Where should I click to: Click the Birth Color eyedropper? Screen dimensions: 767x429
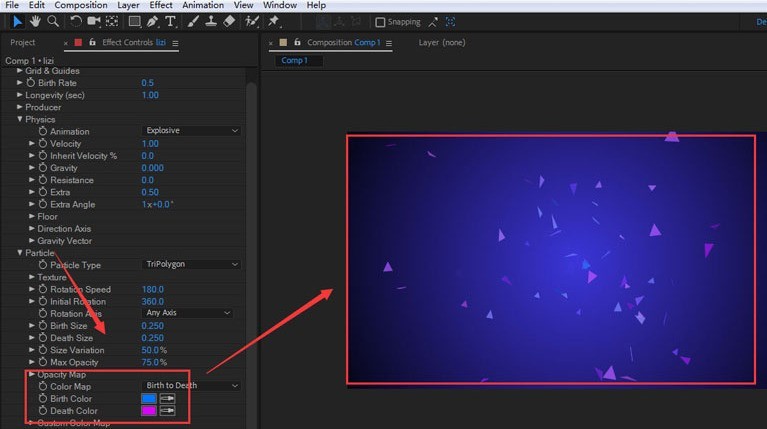coord(167,399)
